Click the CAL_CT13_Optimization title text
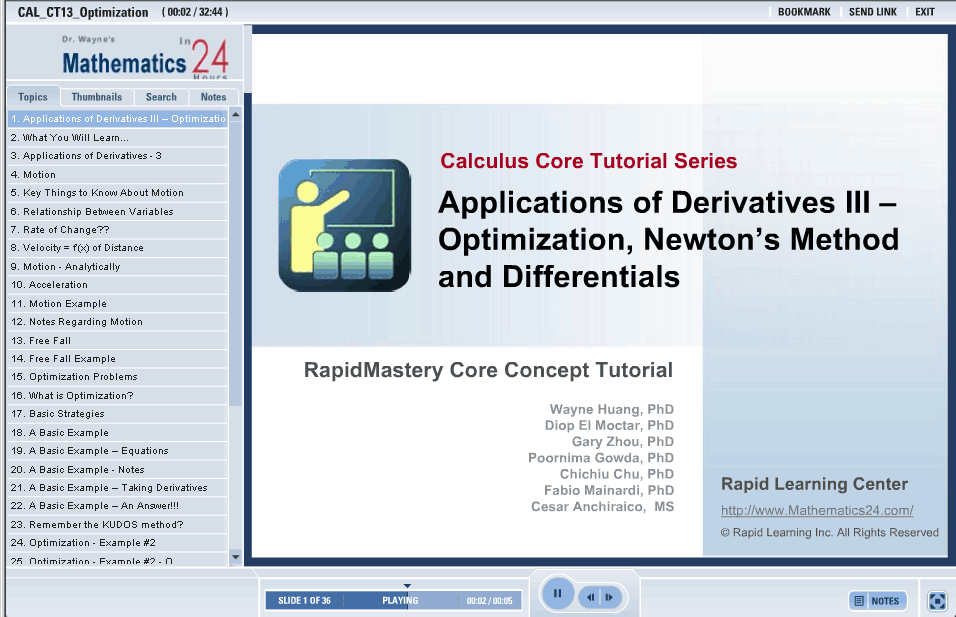Screen dimensions: 956x617 (x=83, y=12)
